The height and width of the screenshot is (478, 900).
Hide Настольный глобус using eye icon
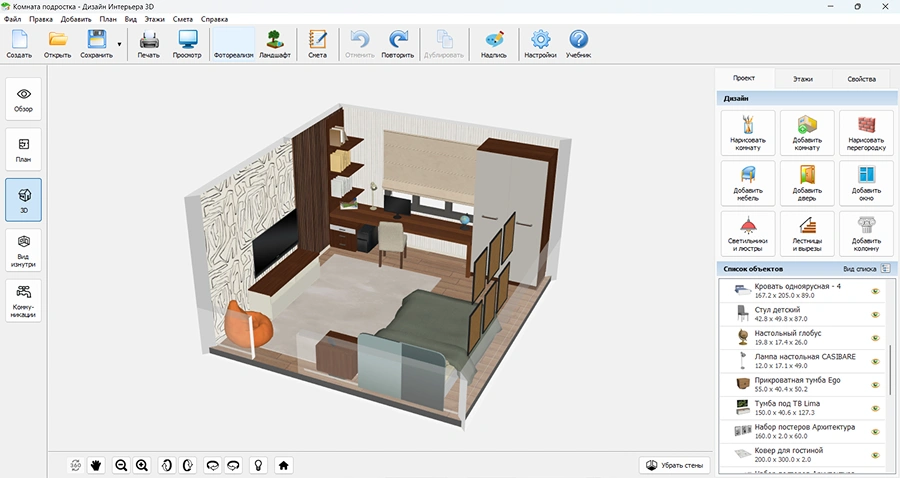874,339
